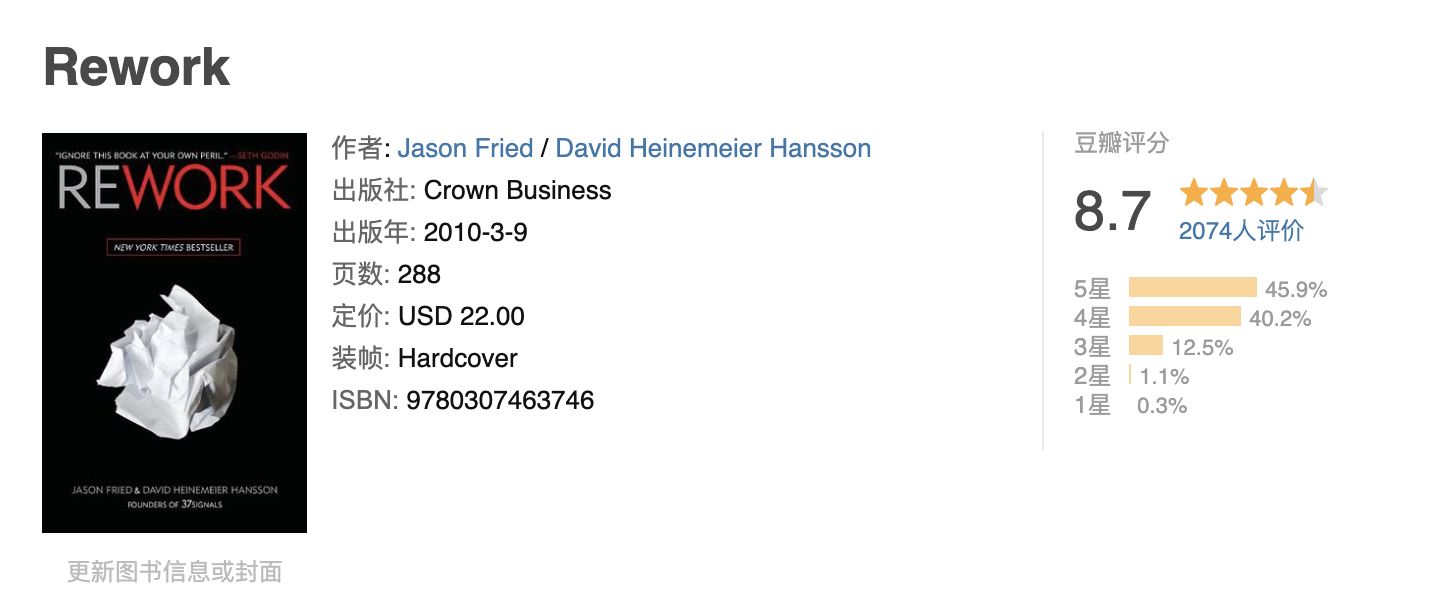Click the 2星 rating distribution bar
1430x614 pixels.
pos(1130,375)
